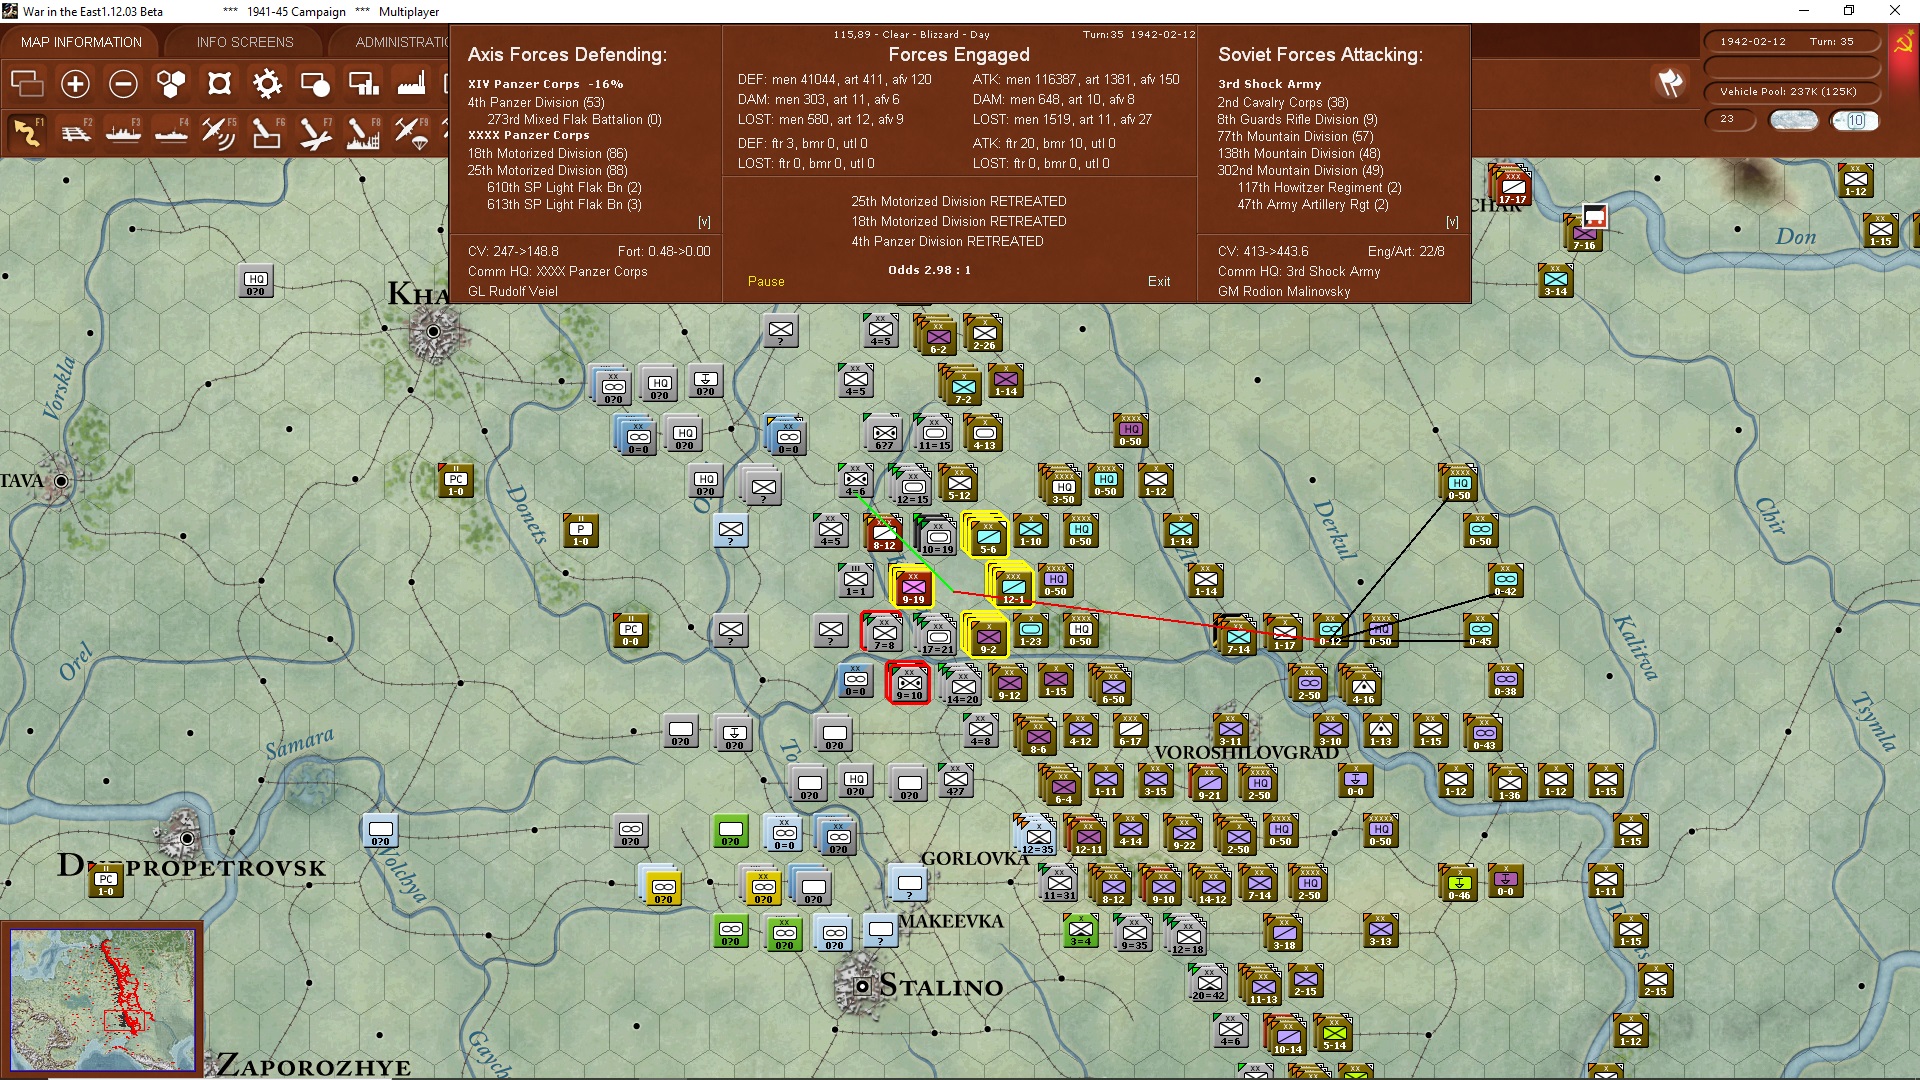Toggle F9 air transport mode button
Screen dimensions: 1920x1080
point(411,132)
